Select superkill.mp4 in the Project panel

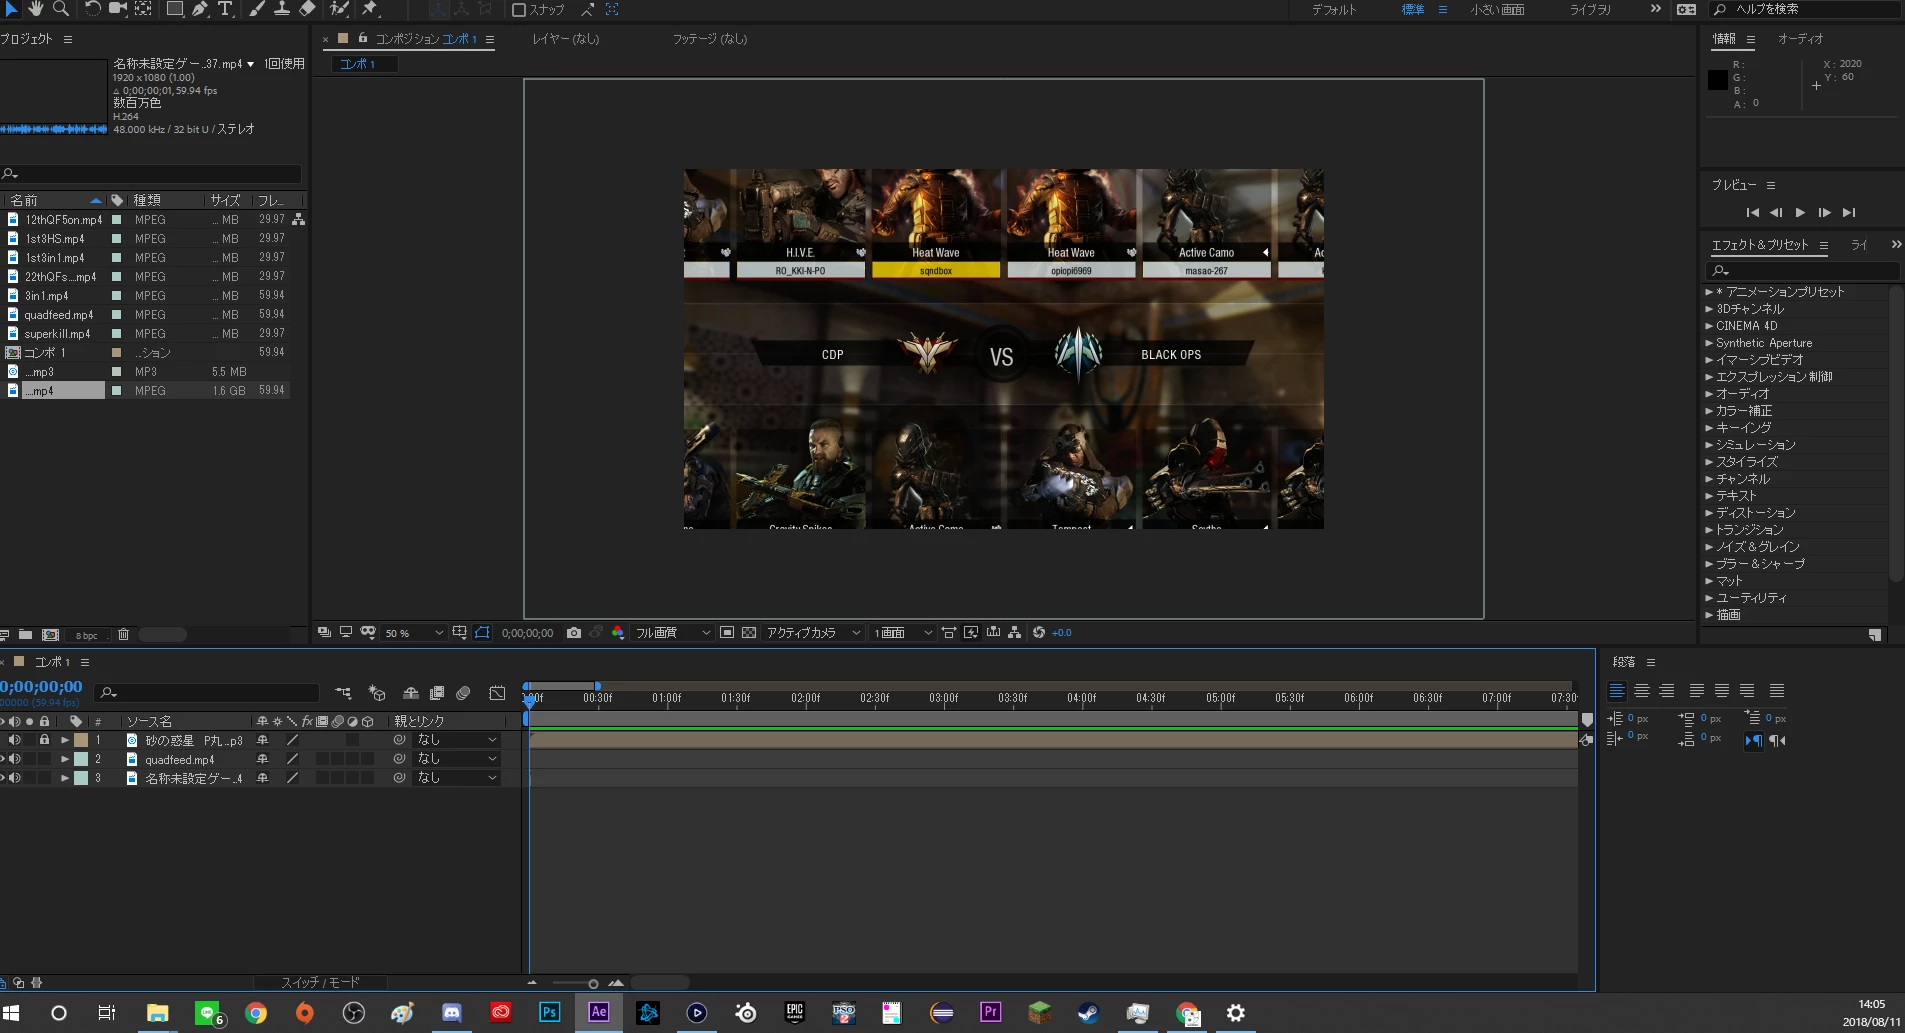pos(57,334)
